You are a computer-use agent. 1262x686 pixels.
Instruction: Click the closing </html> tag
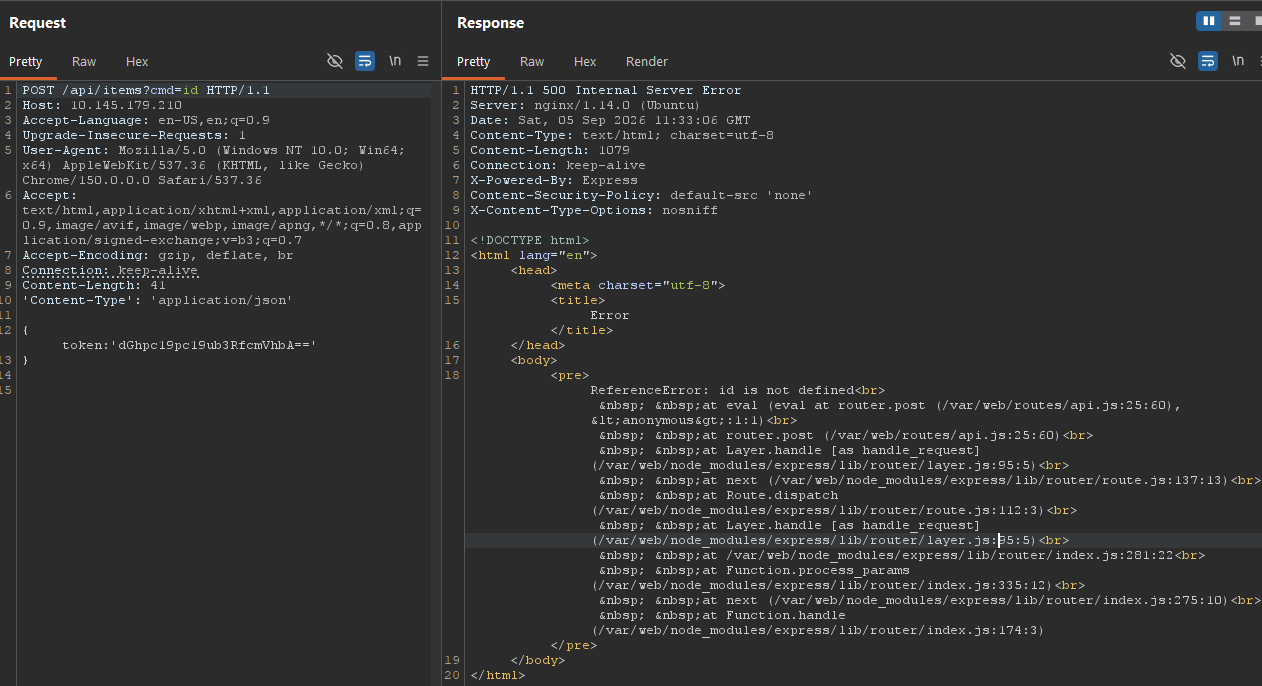click(498, 675)
